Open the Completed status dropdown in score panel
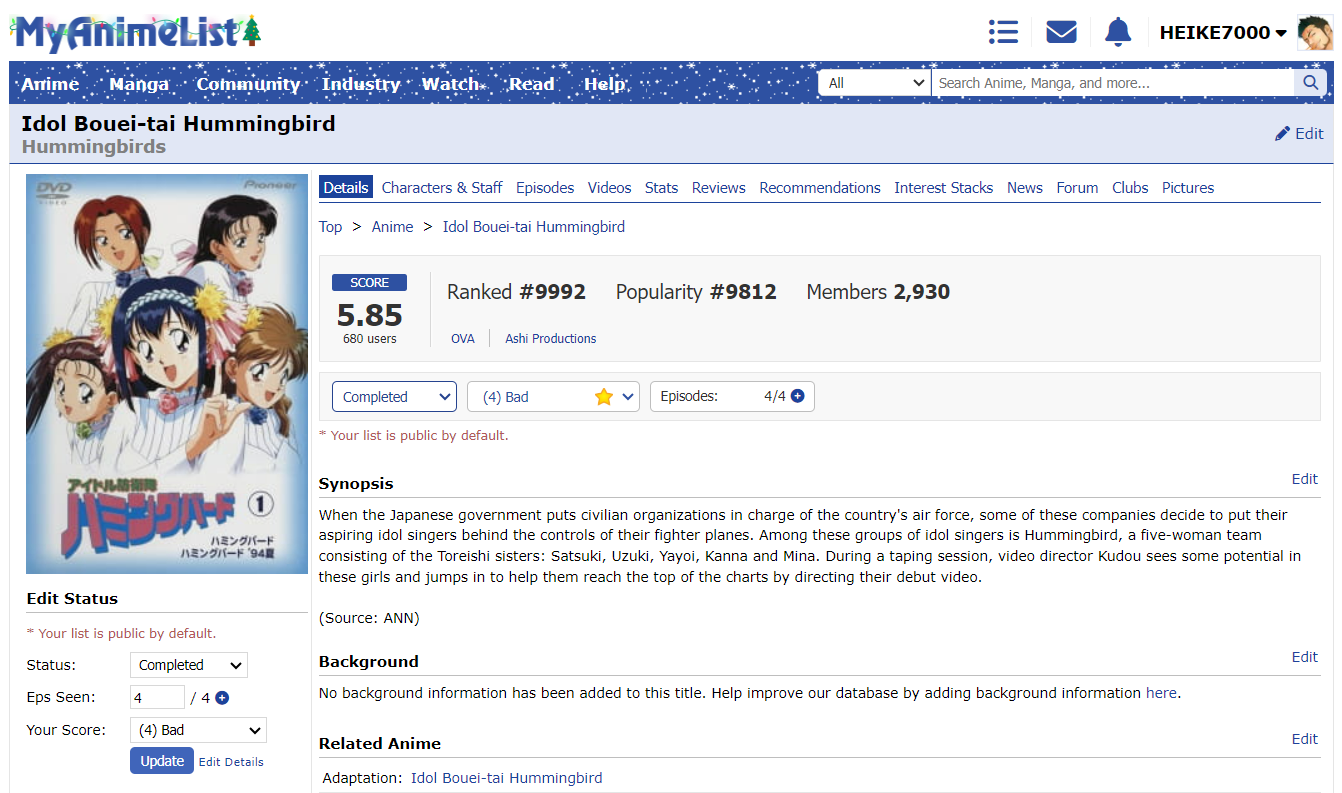 (394, 397)
